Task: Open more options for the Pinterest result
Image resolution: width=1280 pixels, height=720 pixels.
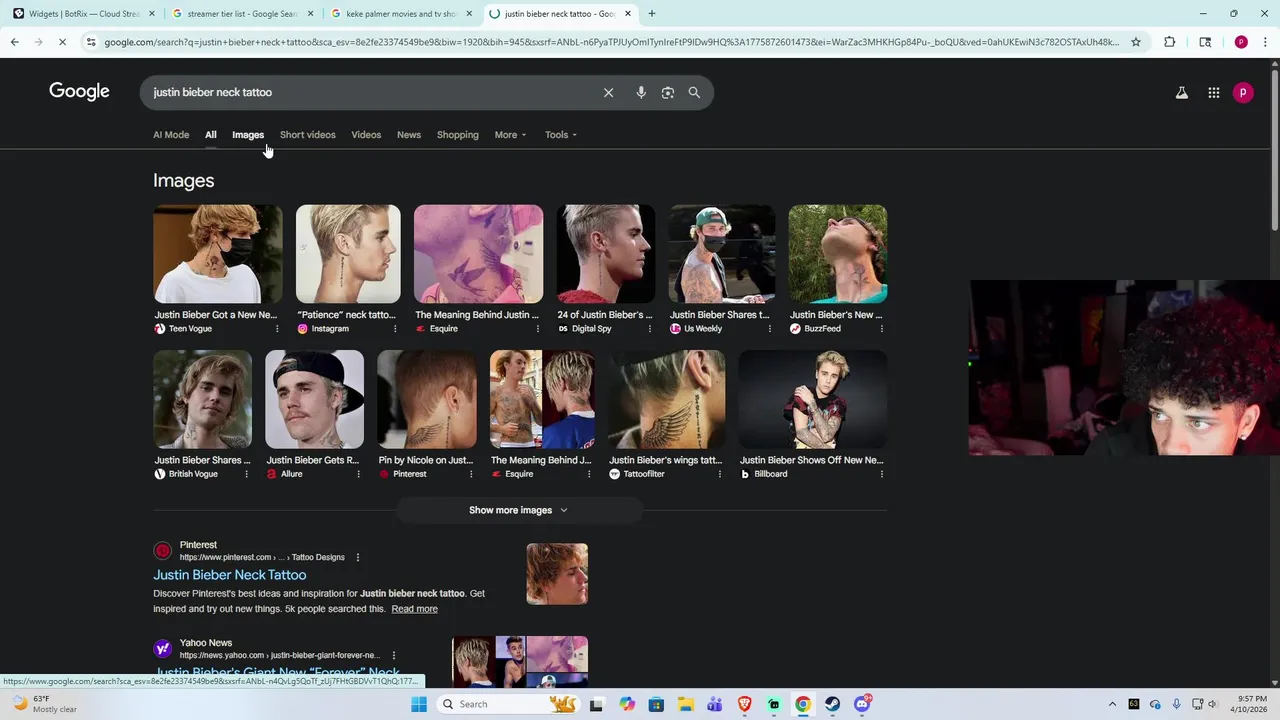Action: 357,557
